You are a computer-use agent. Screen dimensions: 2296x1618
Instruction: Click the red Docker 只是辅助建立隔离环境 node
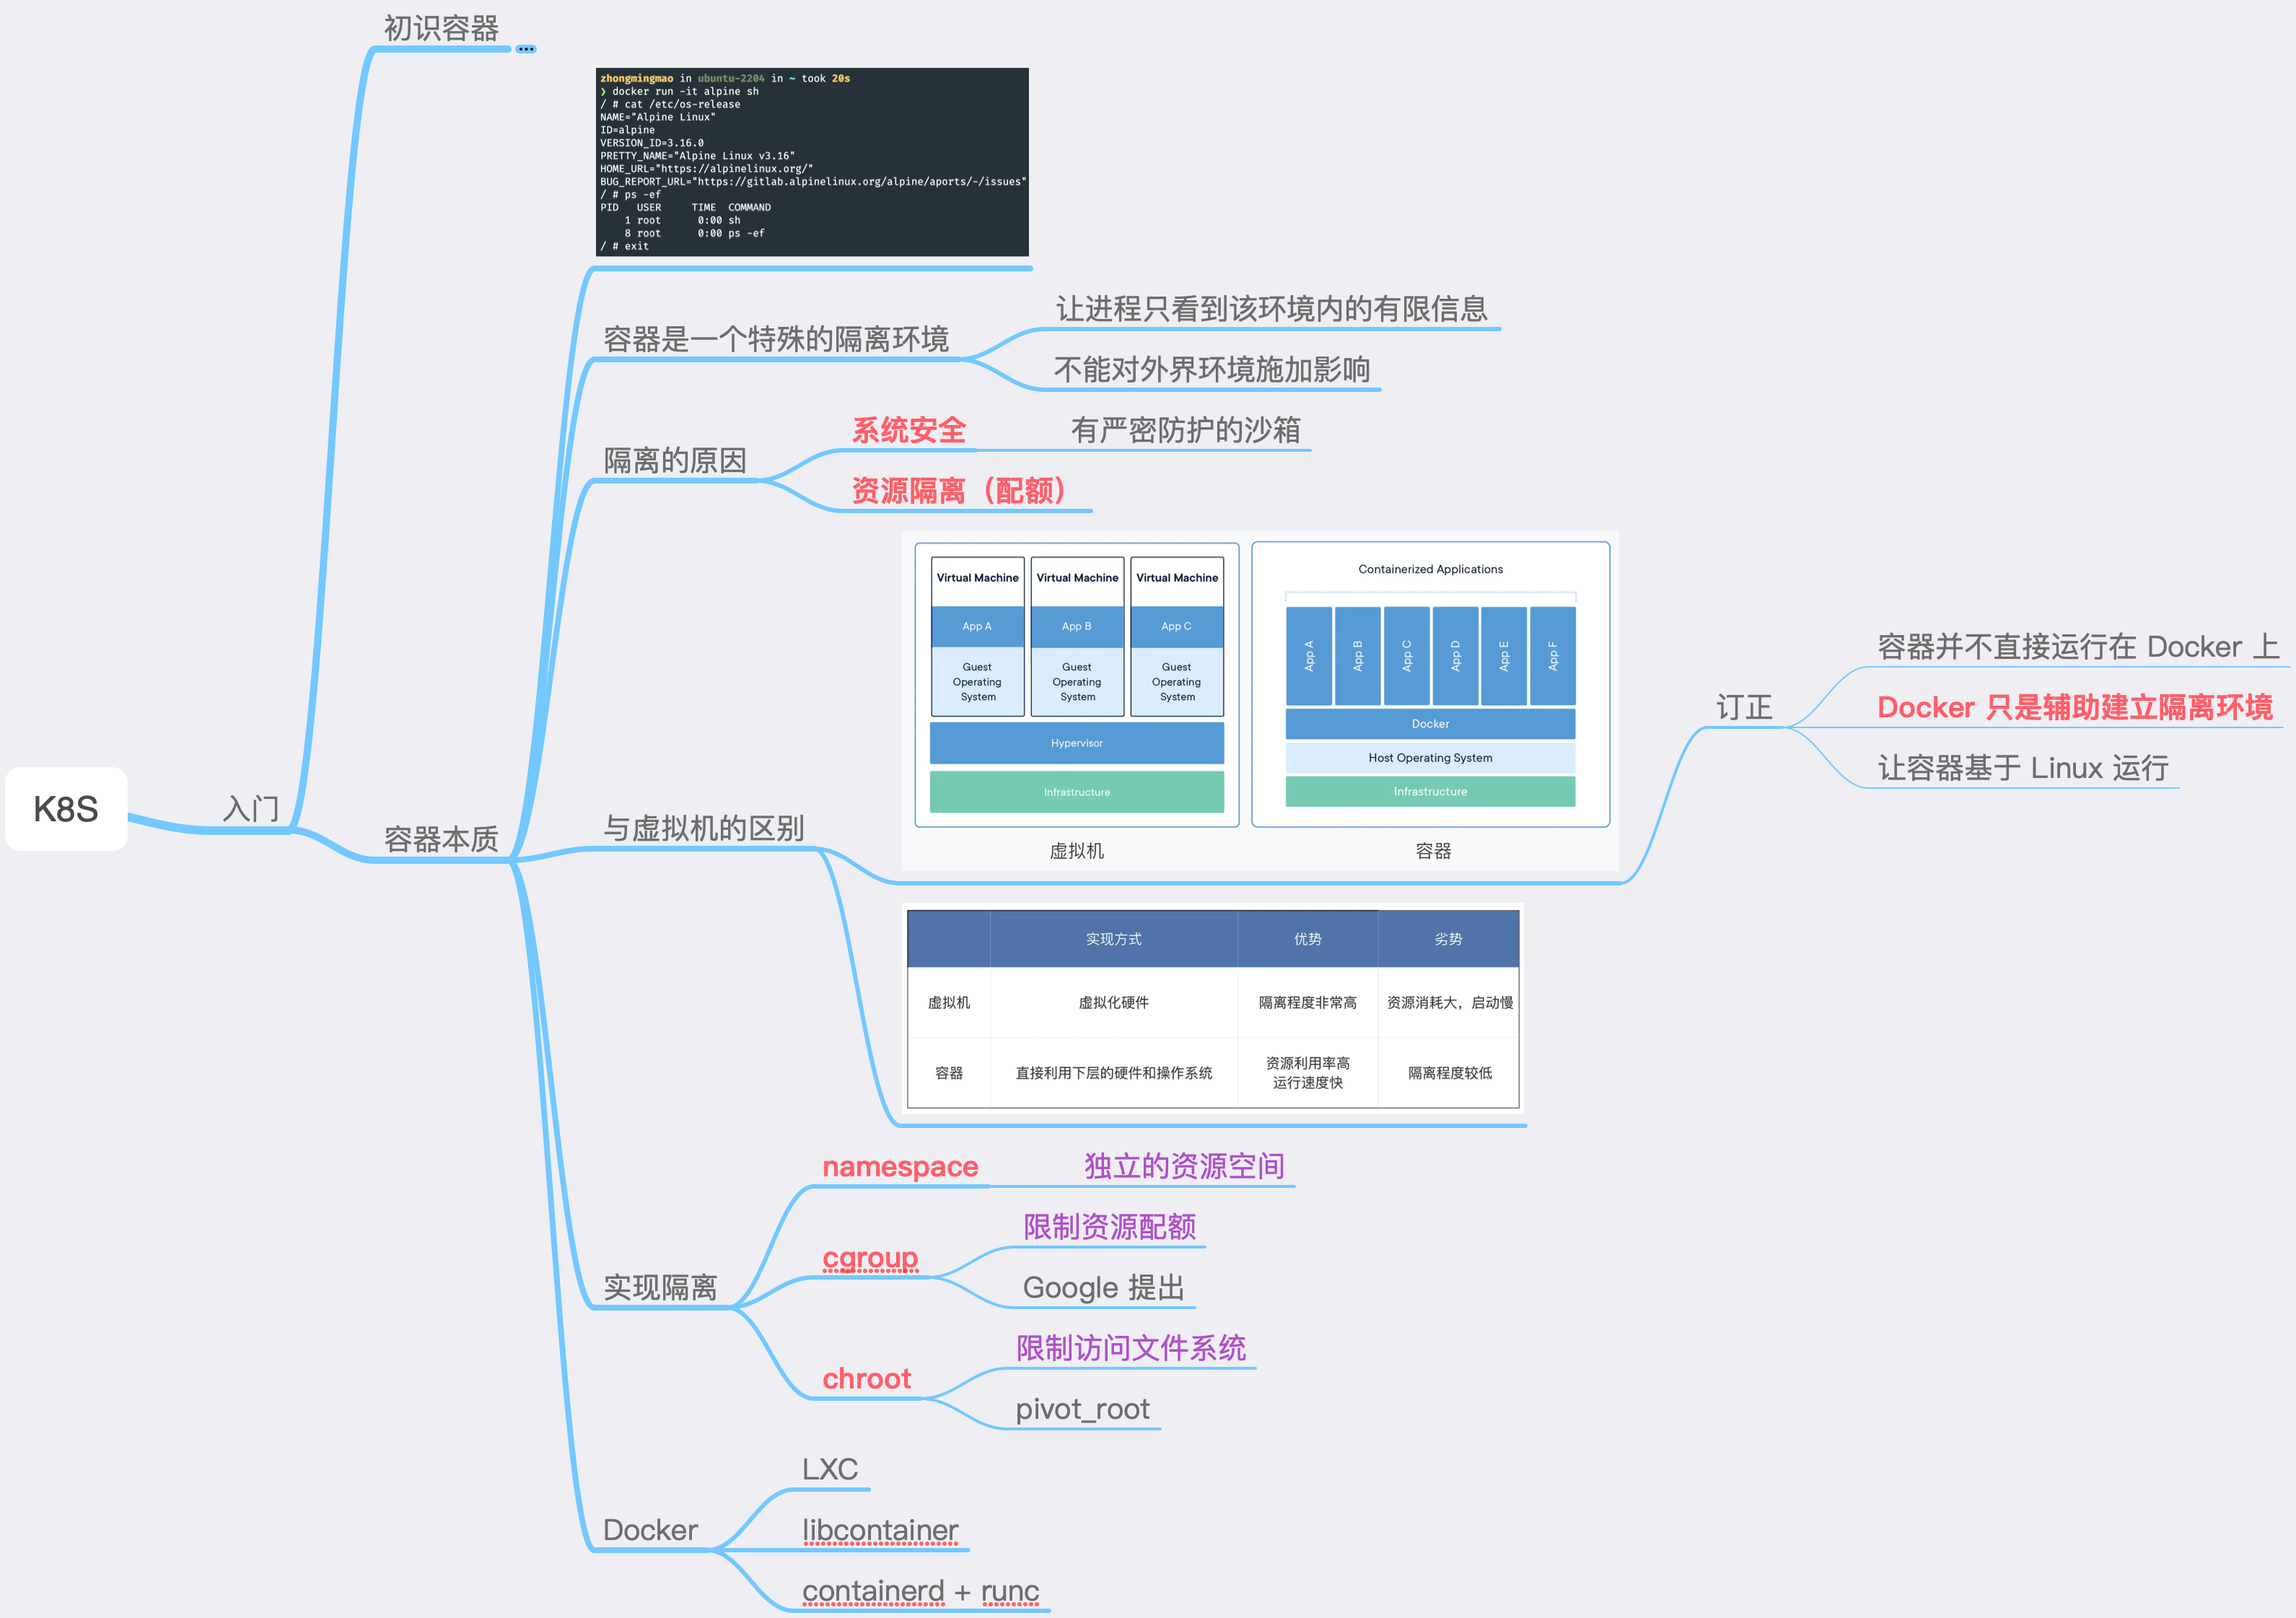(2075, 707)
